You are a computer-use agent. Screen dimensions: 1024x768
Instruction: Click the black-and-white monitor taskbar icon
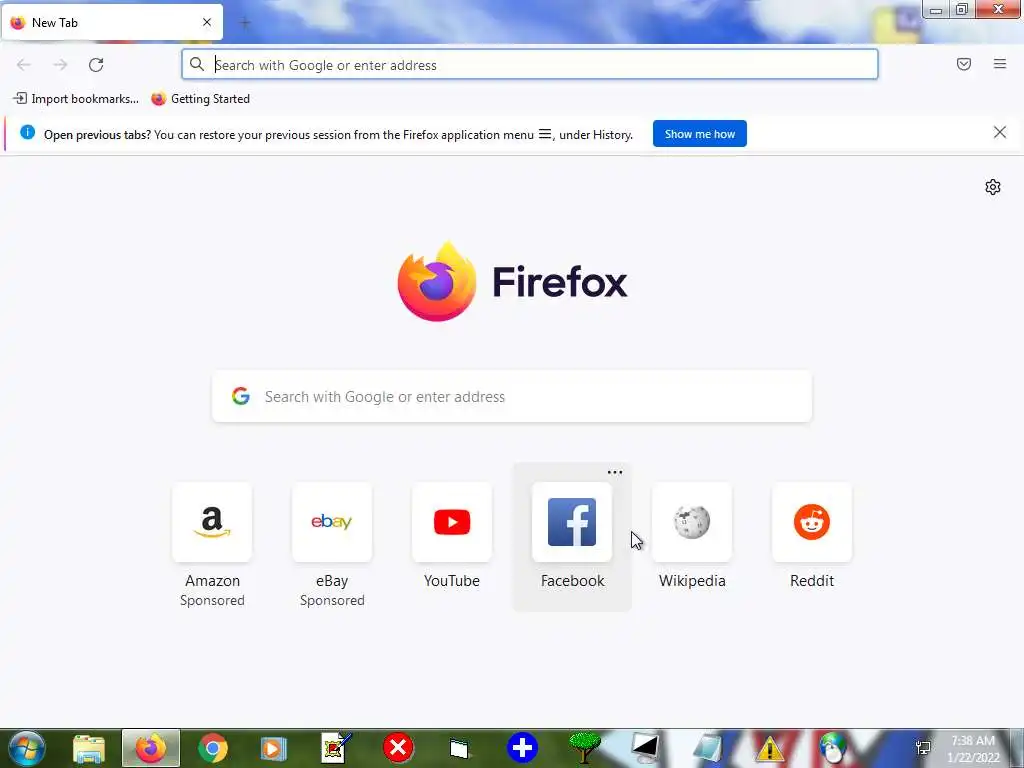tap(645, 748)
